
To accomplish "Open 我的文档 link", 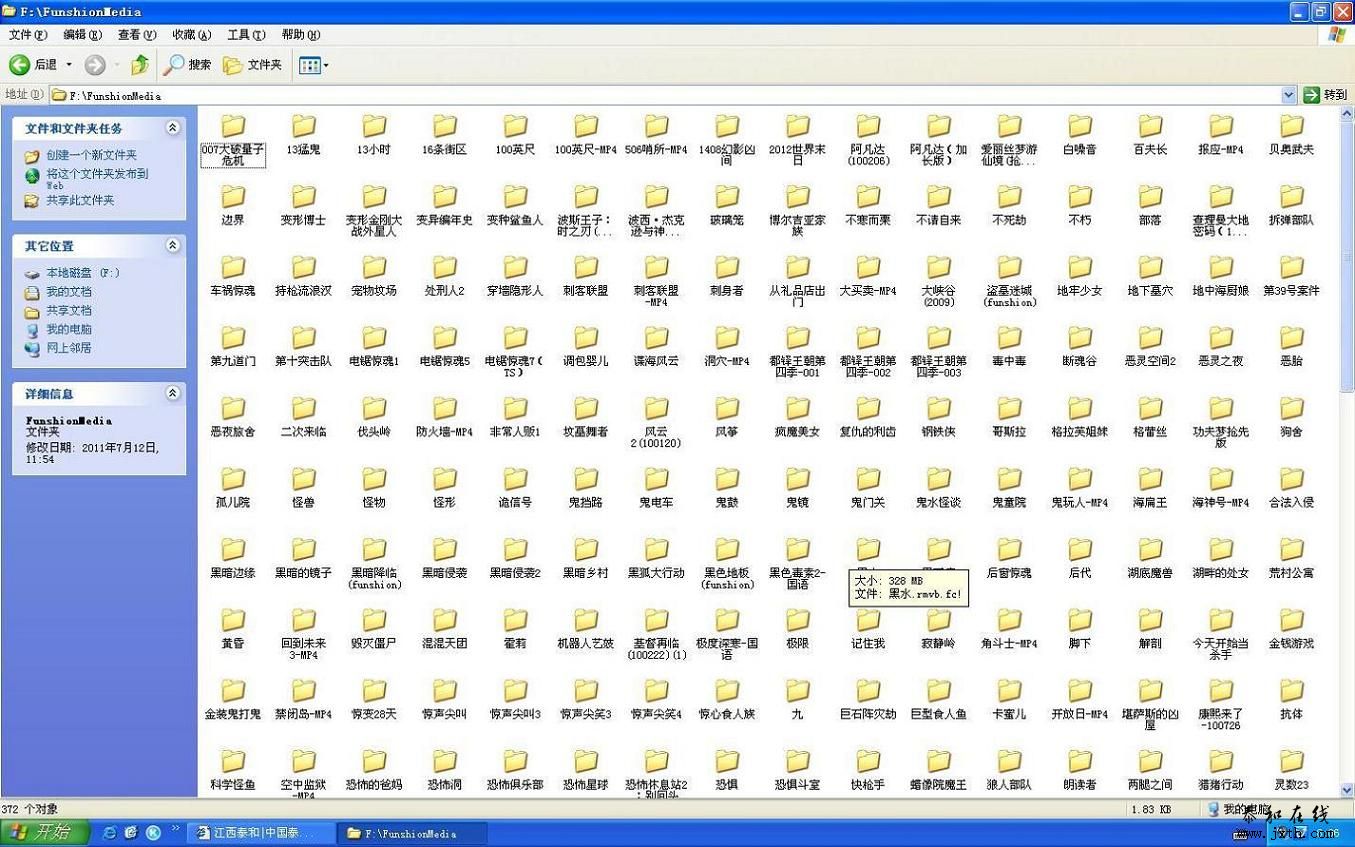I will click(x=68, y=292).
